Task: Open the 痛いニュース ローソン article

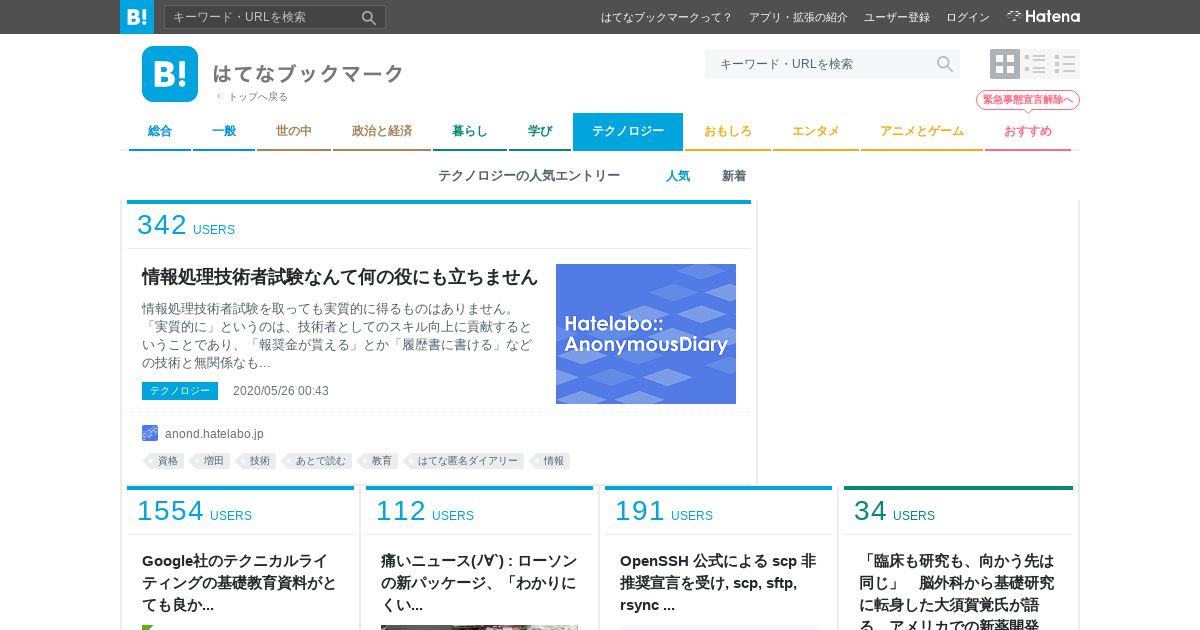Action: [x=479, y=583]
